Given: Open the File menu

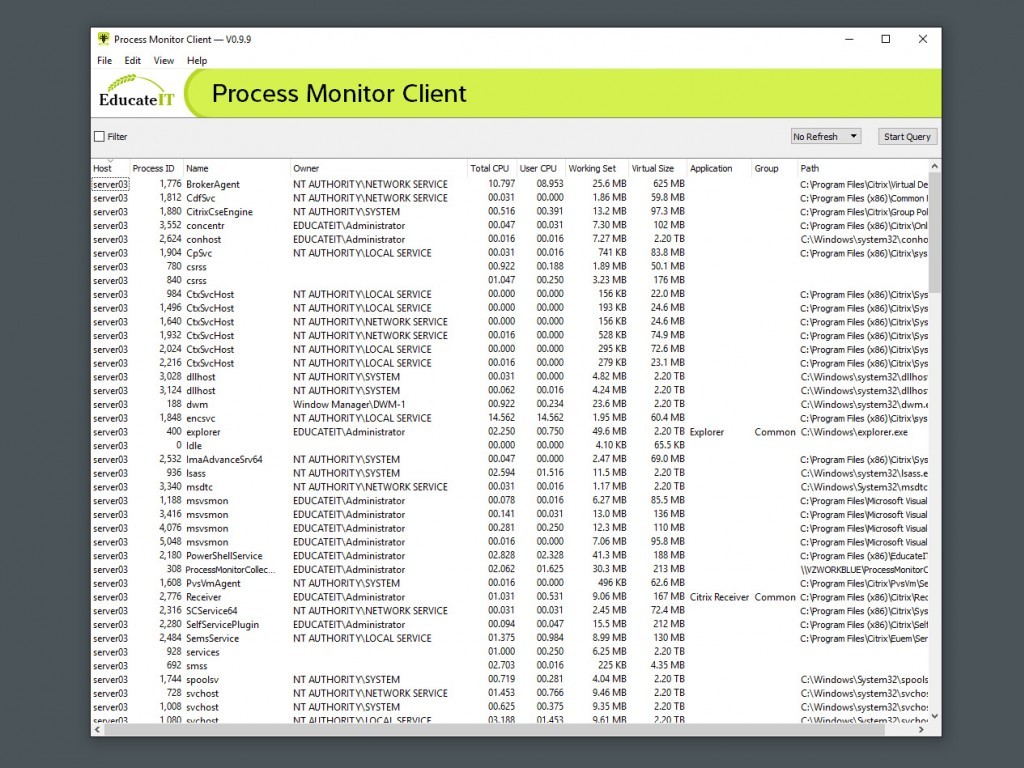Looking at the screenshot, I should point(104,61).
